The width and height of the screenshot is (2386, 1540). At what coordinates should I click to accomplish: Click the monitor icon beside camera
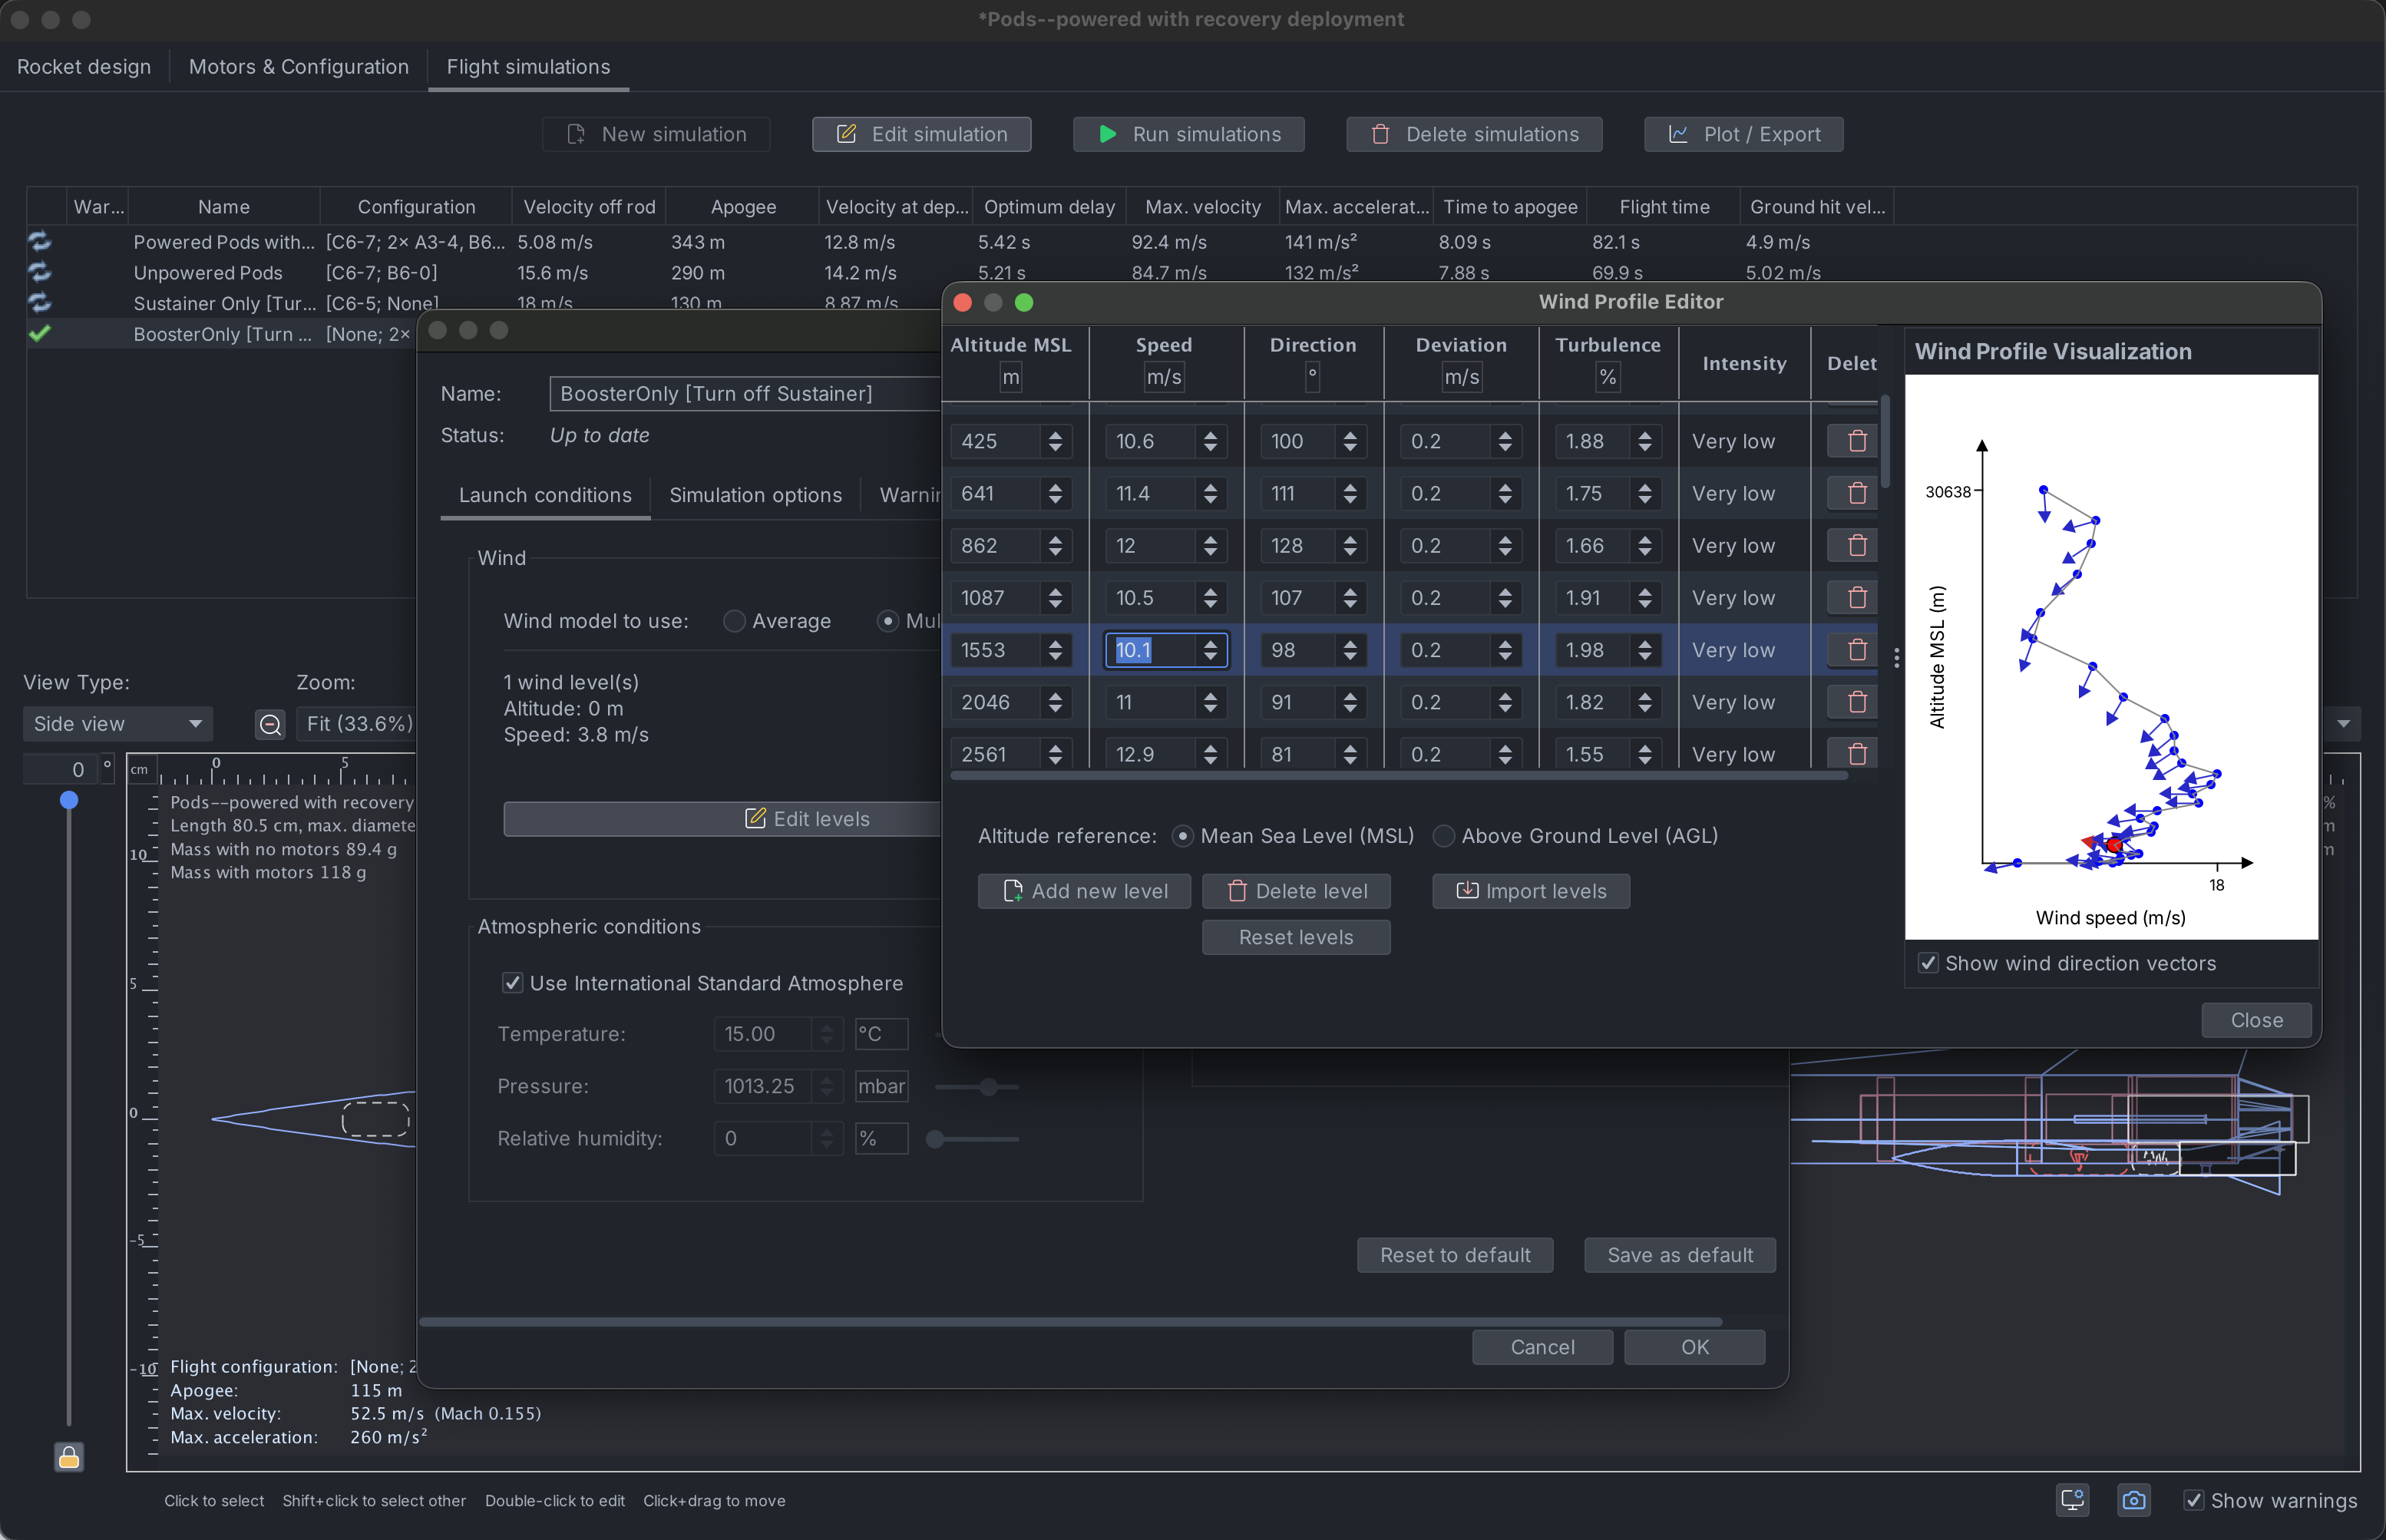click(x=2072, y=1500)
